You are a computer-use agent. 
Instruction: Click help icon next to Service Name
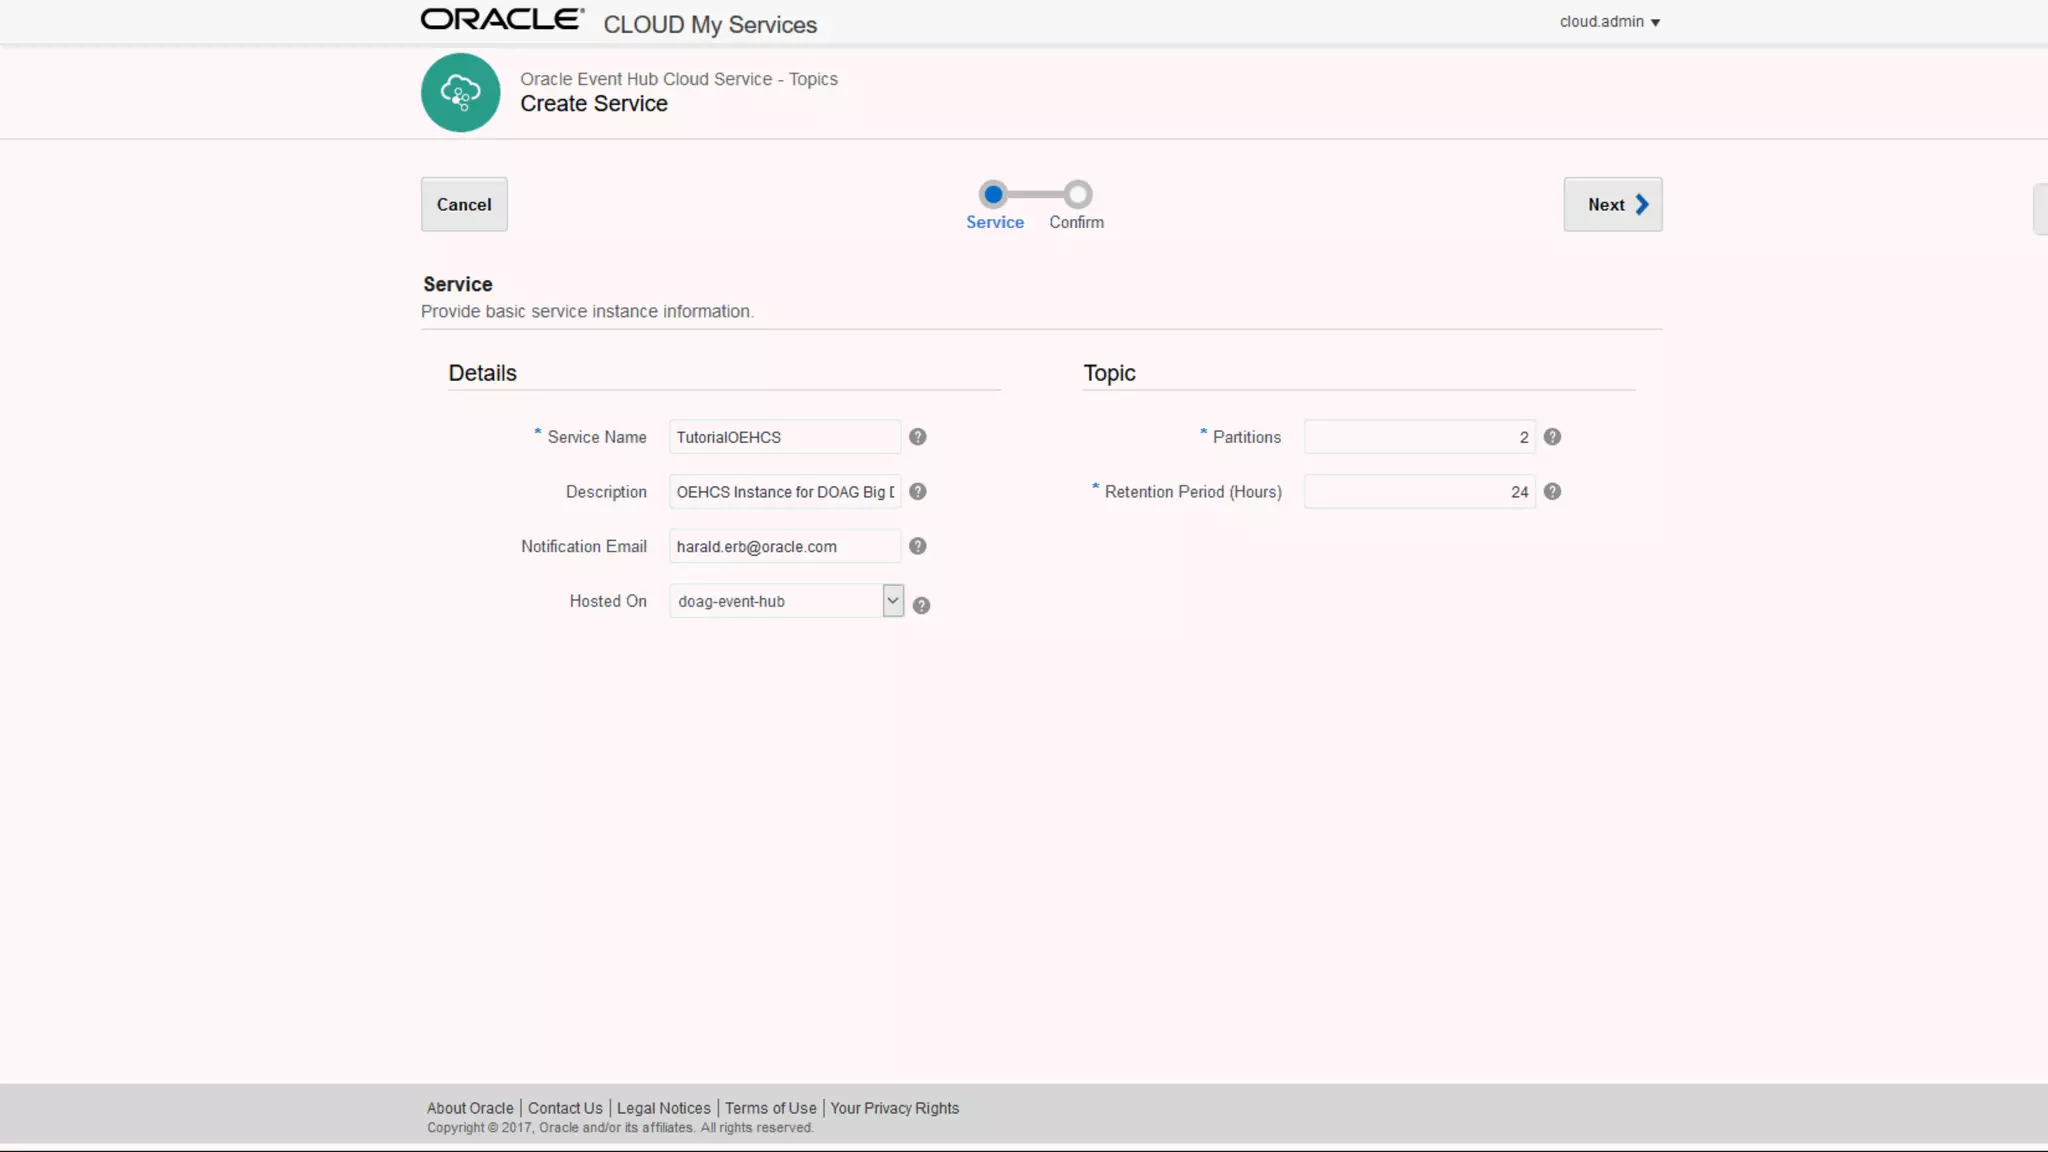(917, 437)
